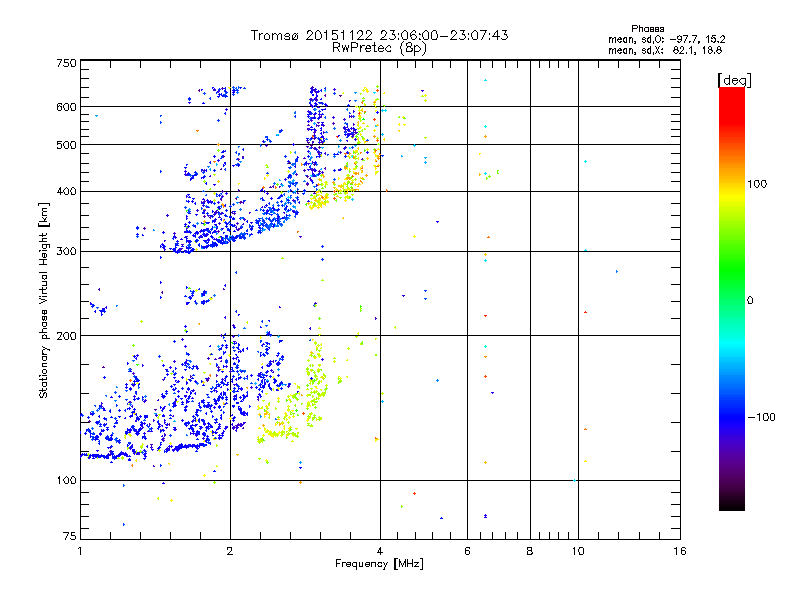This screenshot has height=600, width=800.
Task: Click the '300' y-axis tick label
Action: pos(66,252)
